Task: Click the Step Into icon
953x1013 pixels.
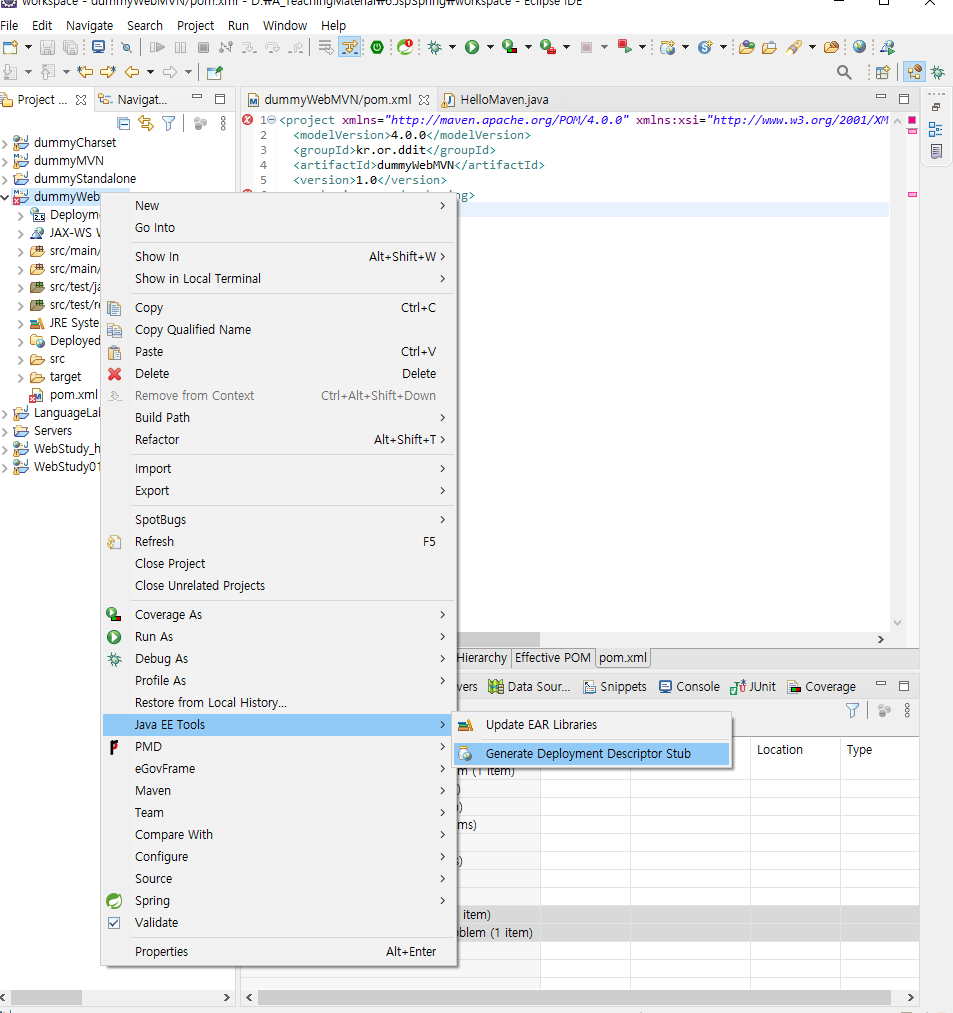Action: tap(249, 47)
